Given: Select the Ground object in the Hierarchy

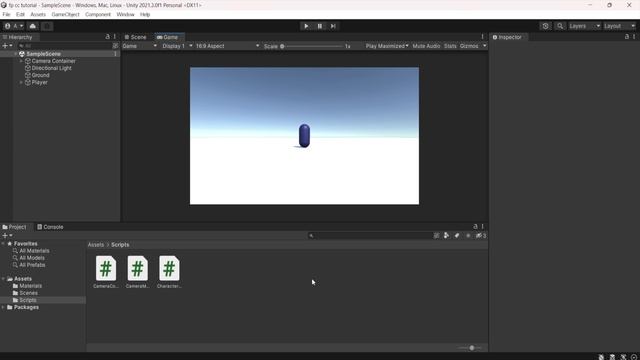Looking at the screenshot, I should point(40,75).
